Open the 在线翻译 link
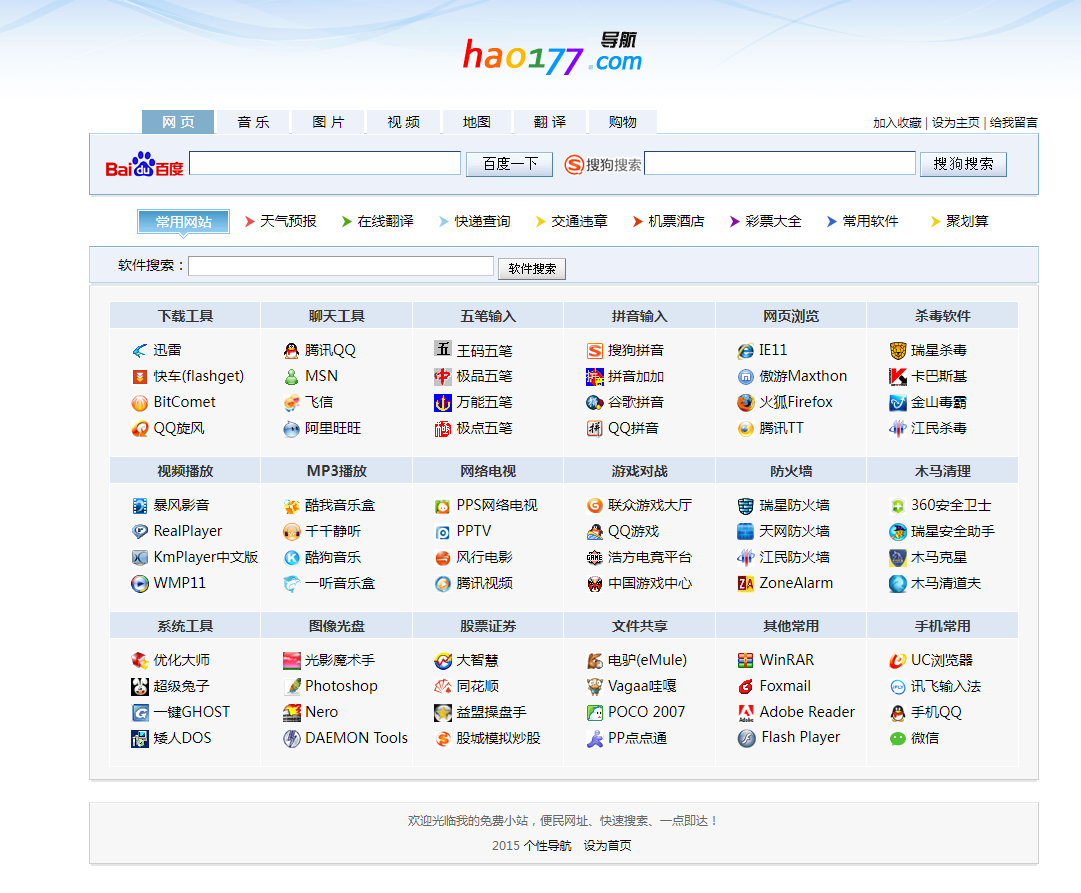This screenshot has height=893, width=1081. pos(385,221)
